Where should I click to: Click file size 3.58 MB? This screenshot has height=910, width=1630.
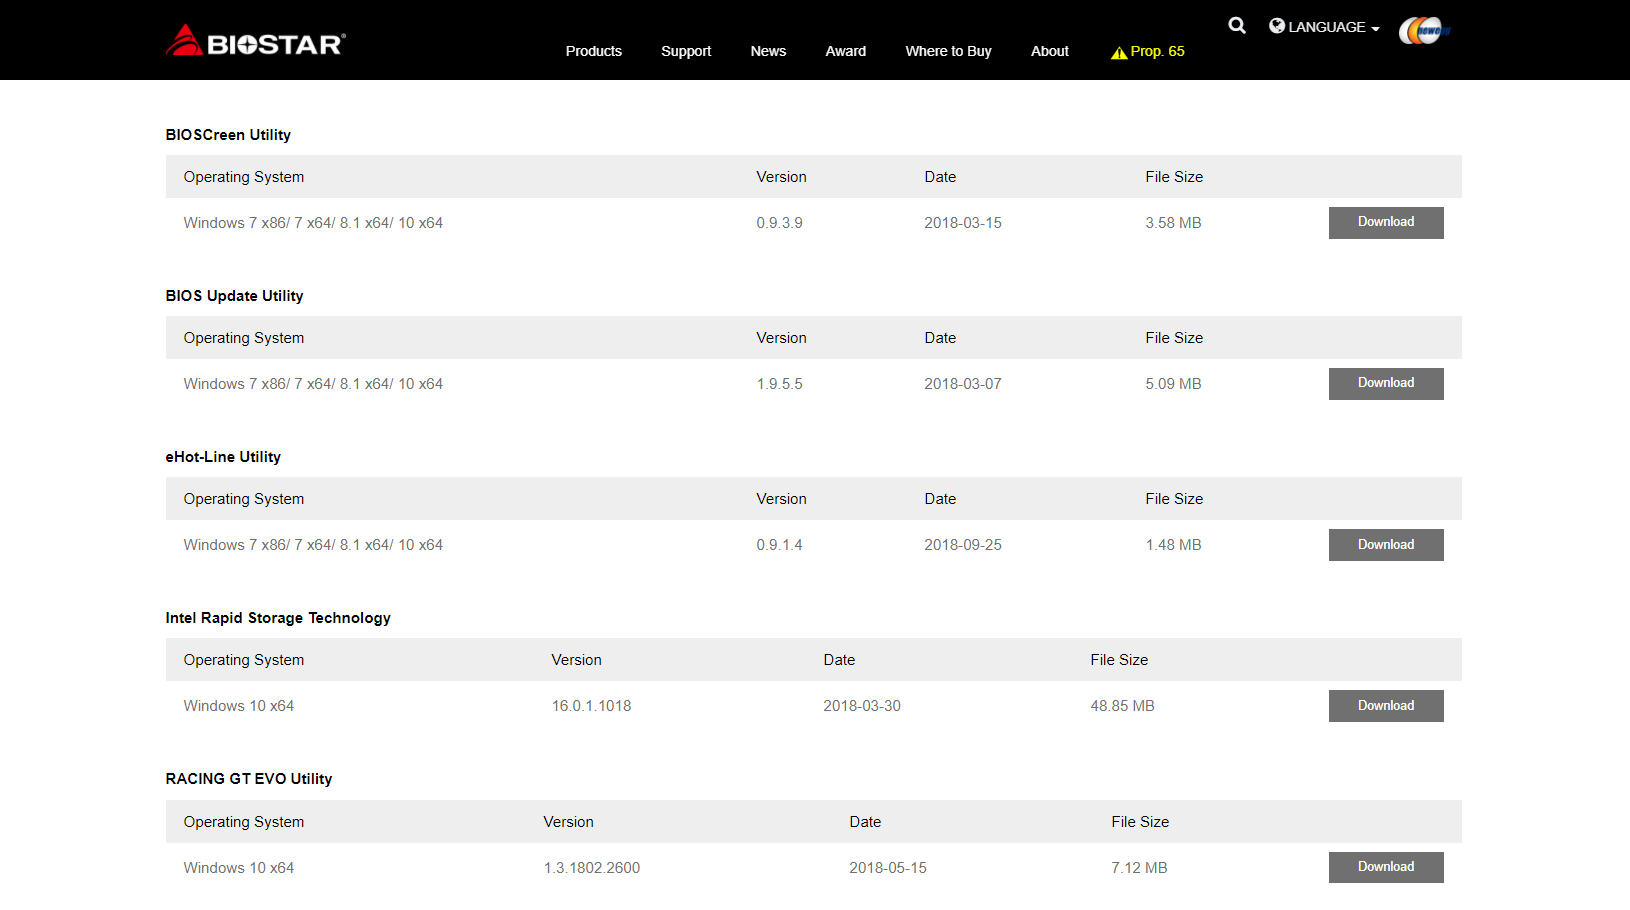[x=1173, y=223]
